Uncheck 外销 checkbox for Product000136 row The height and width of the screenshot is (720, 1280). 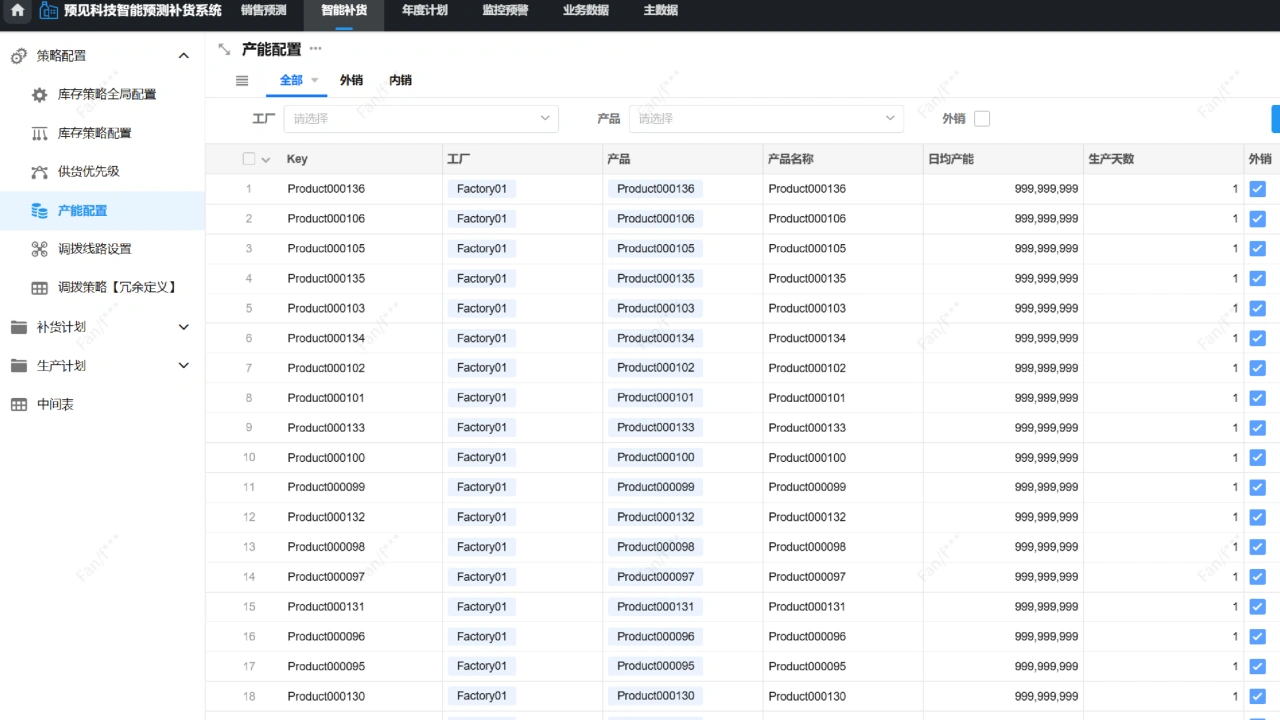tap(1257, 189)
